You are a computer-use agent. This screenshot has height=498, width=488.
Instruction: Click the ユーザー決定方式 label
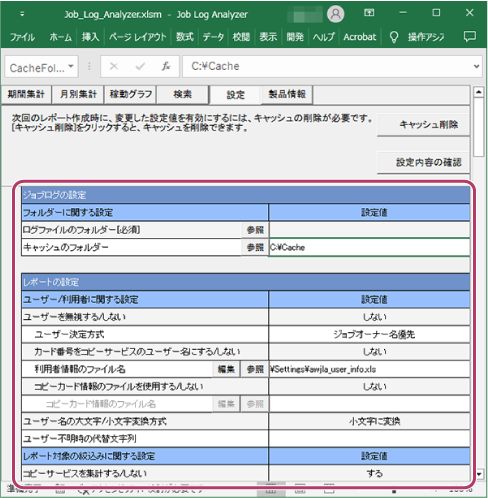click(69, 334)
